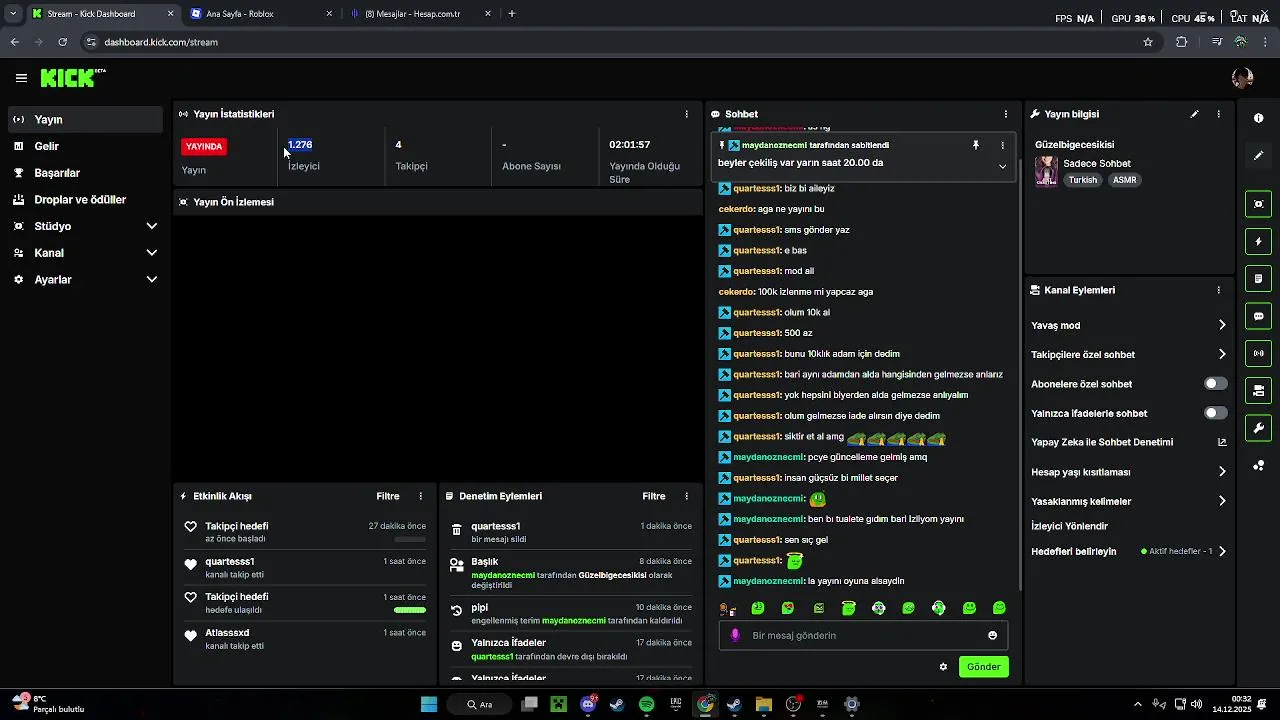
Task: Open Yayın in the left sidebar
Action: click(x=85, y=119)
